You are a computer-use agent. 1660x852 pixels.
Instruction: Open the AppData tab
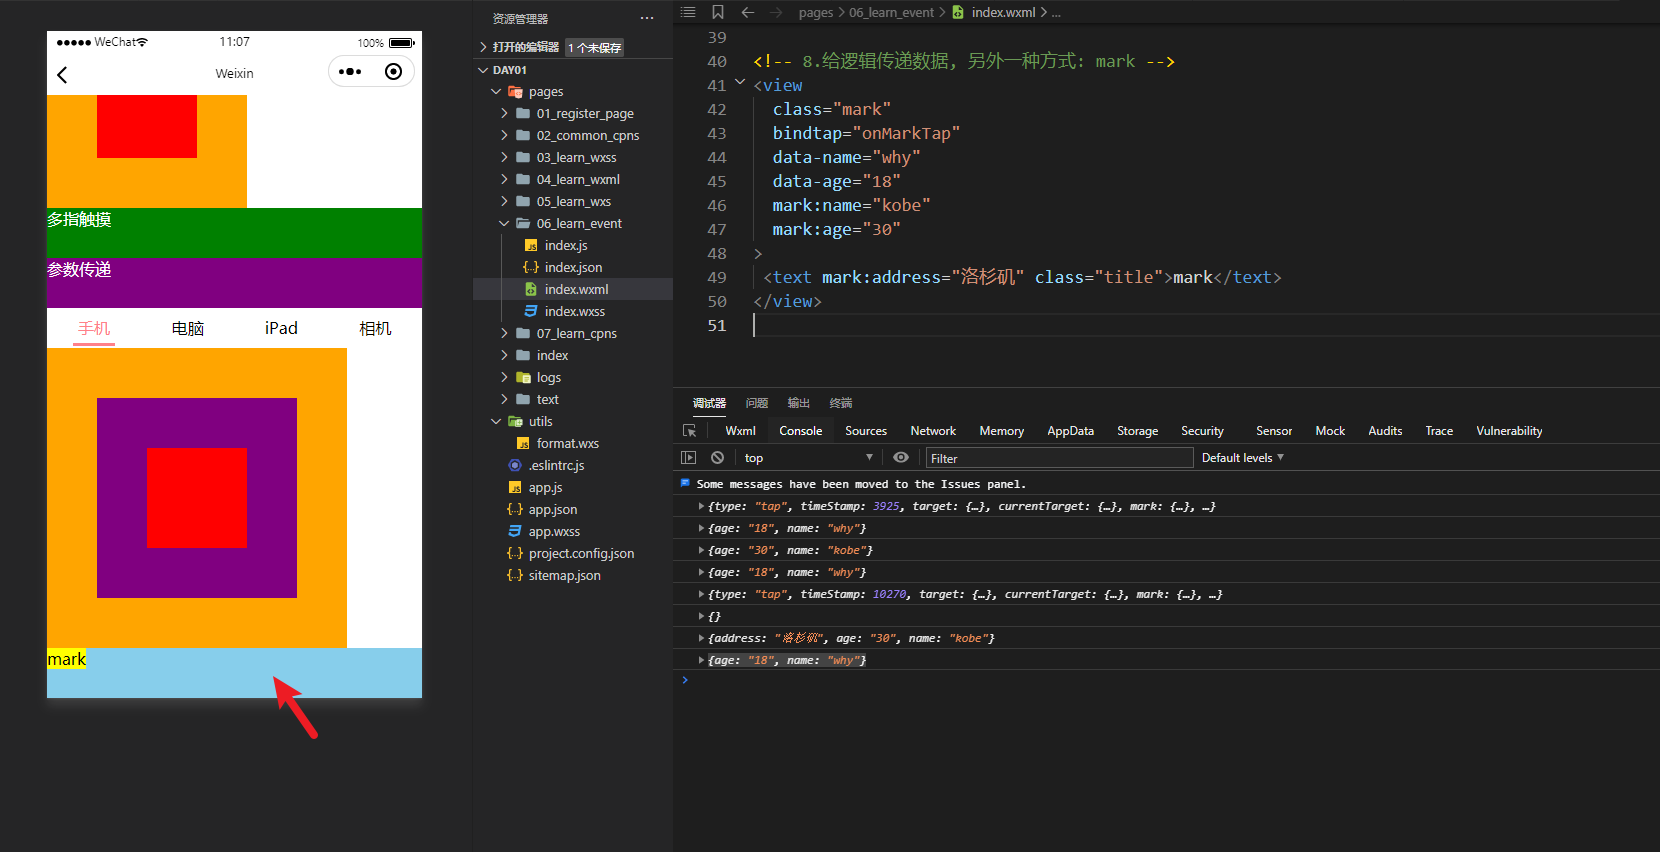coord(1070,431)
